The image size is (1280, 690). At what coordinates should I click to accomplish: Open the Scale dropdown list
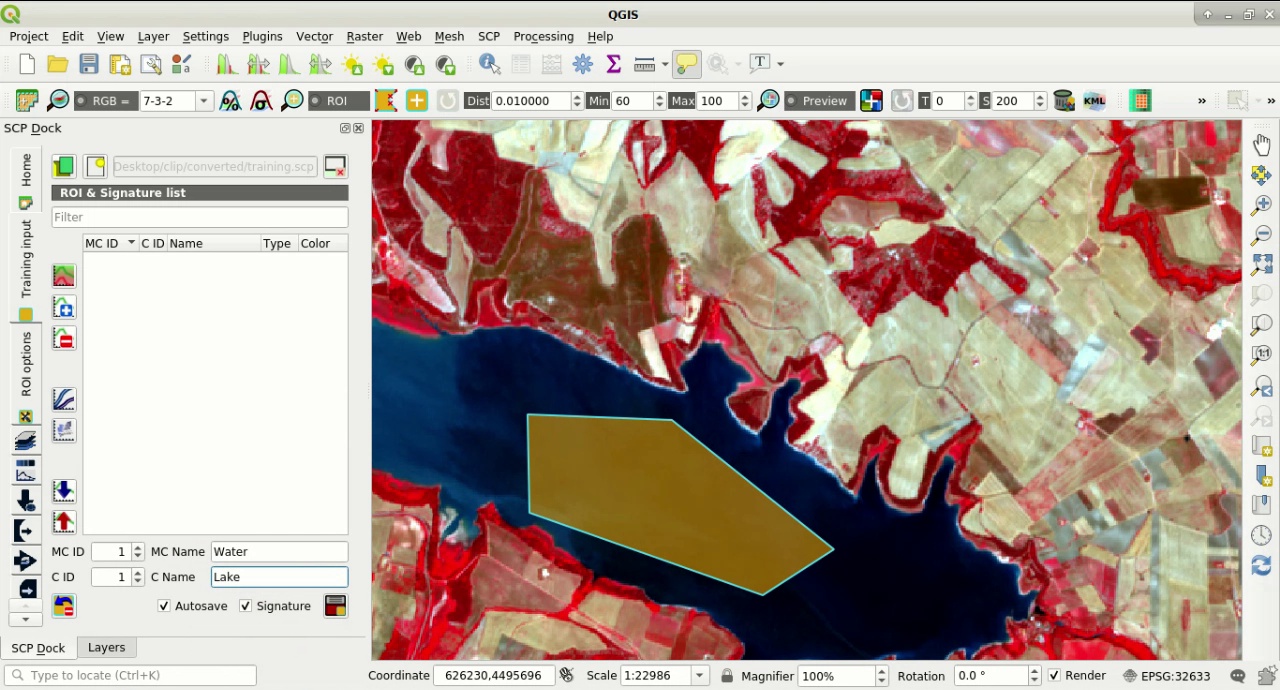coord(700,676)
